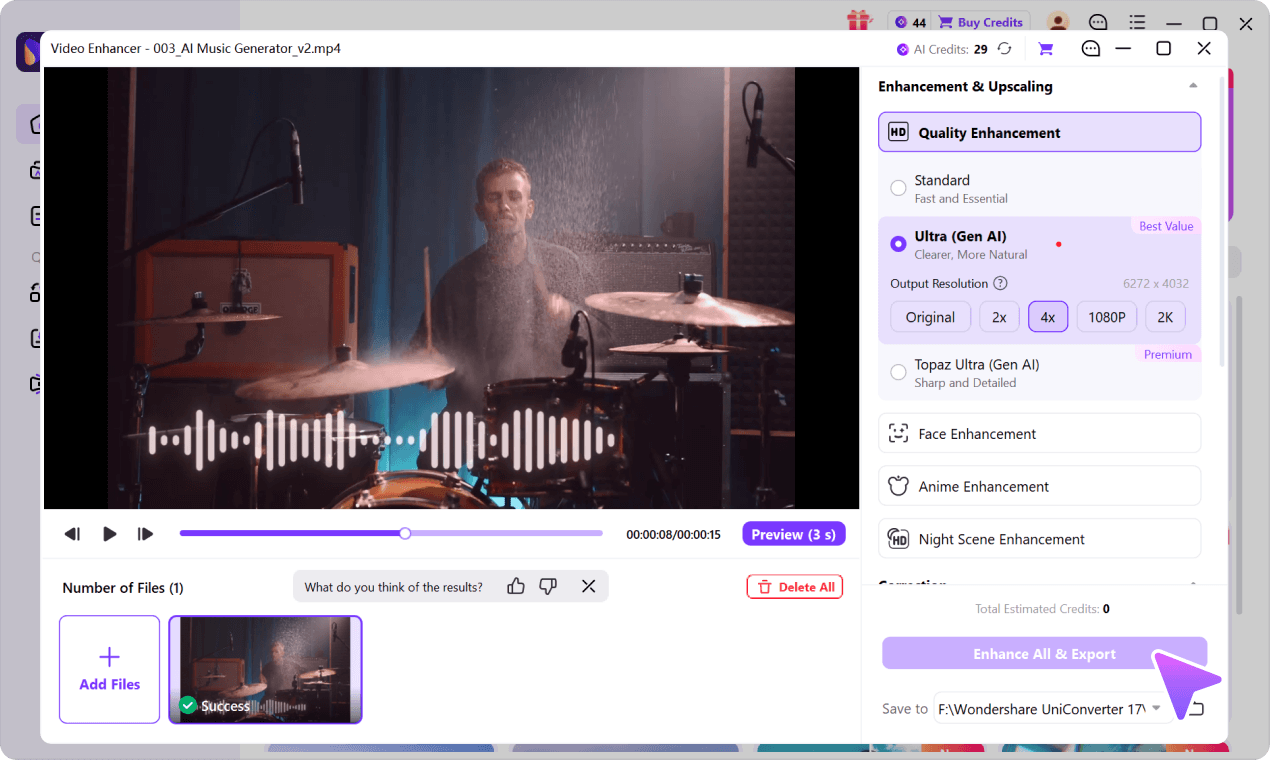Image resolution: width=1270 pixels, height=760 pixels.
Task: Select the Ultra (Gen AI) radio button
Action: point(898,244)
